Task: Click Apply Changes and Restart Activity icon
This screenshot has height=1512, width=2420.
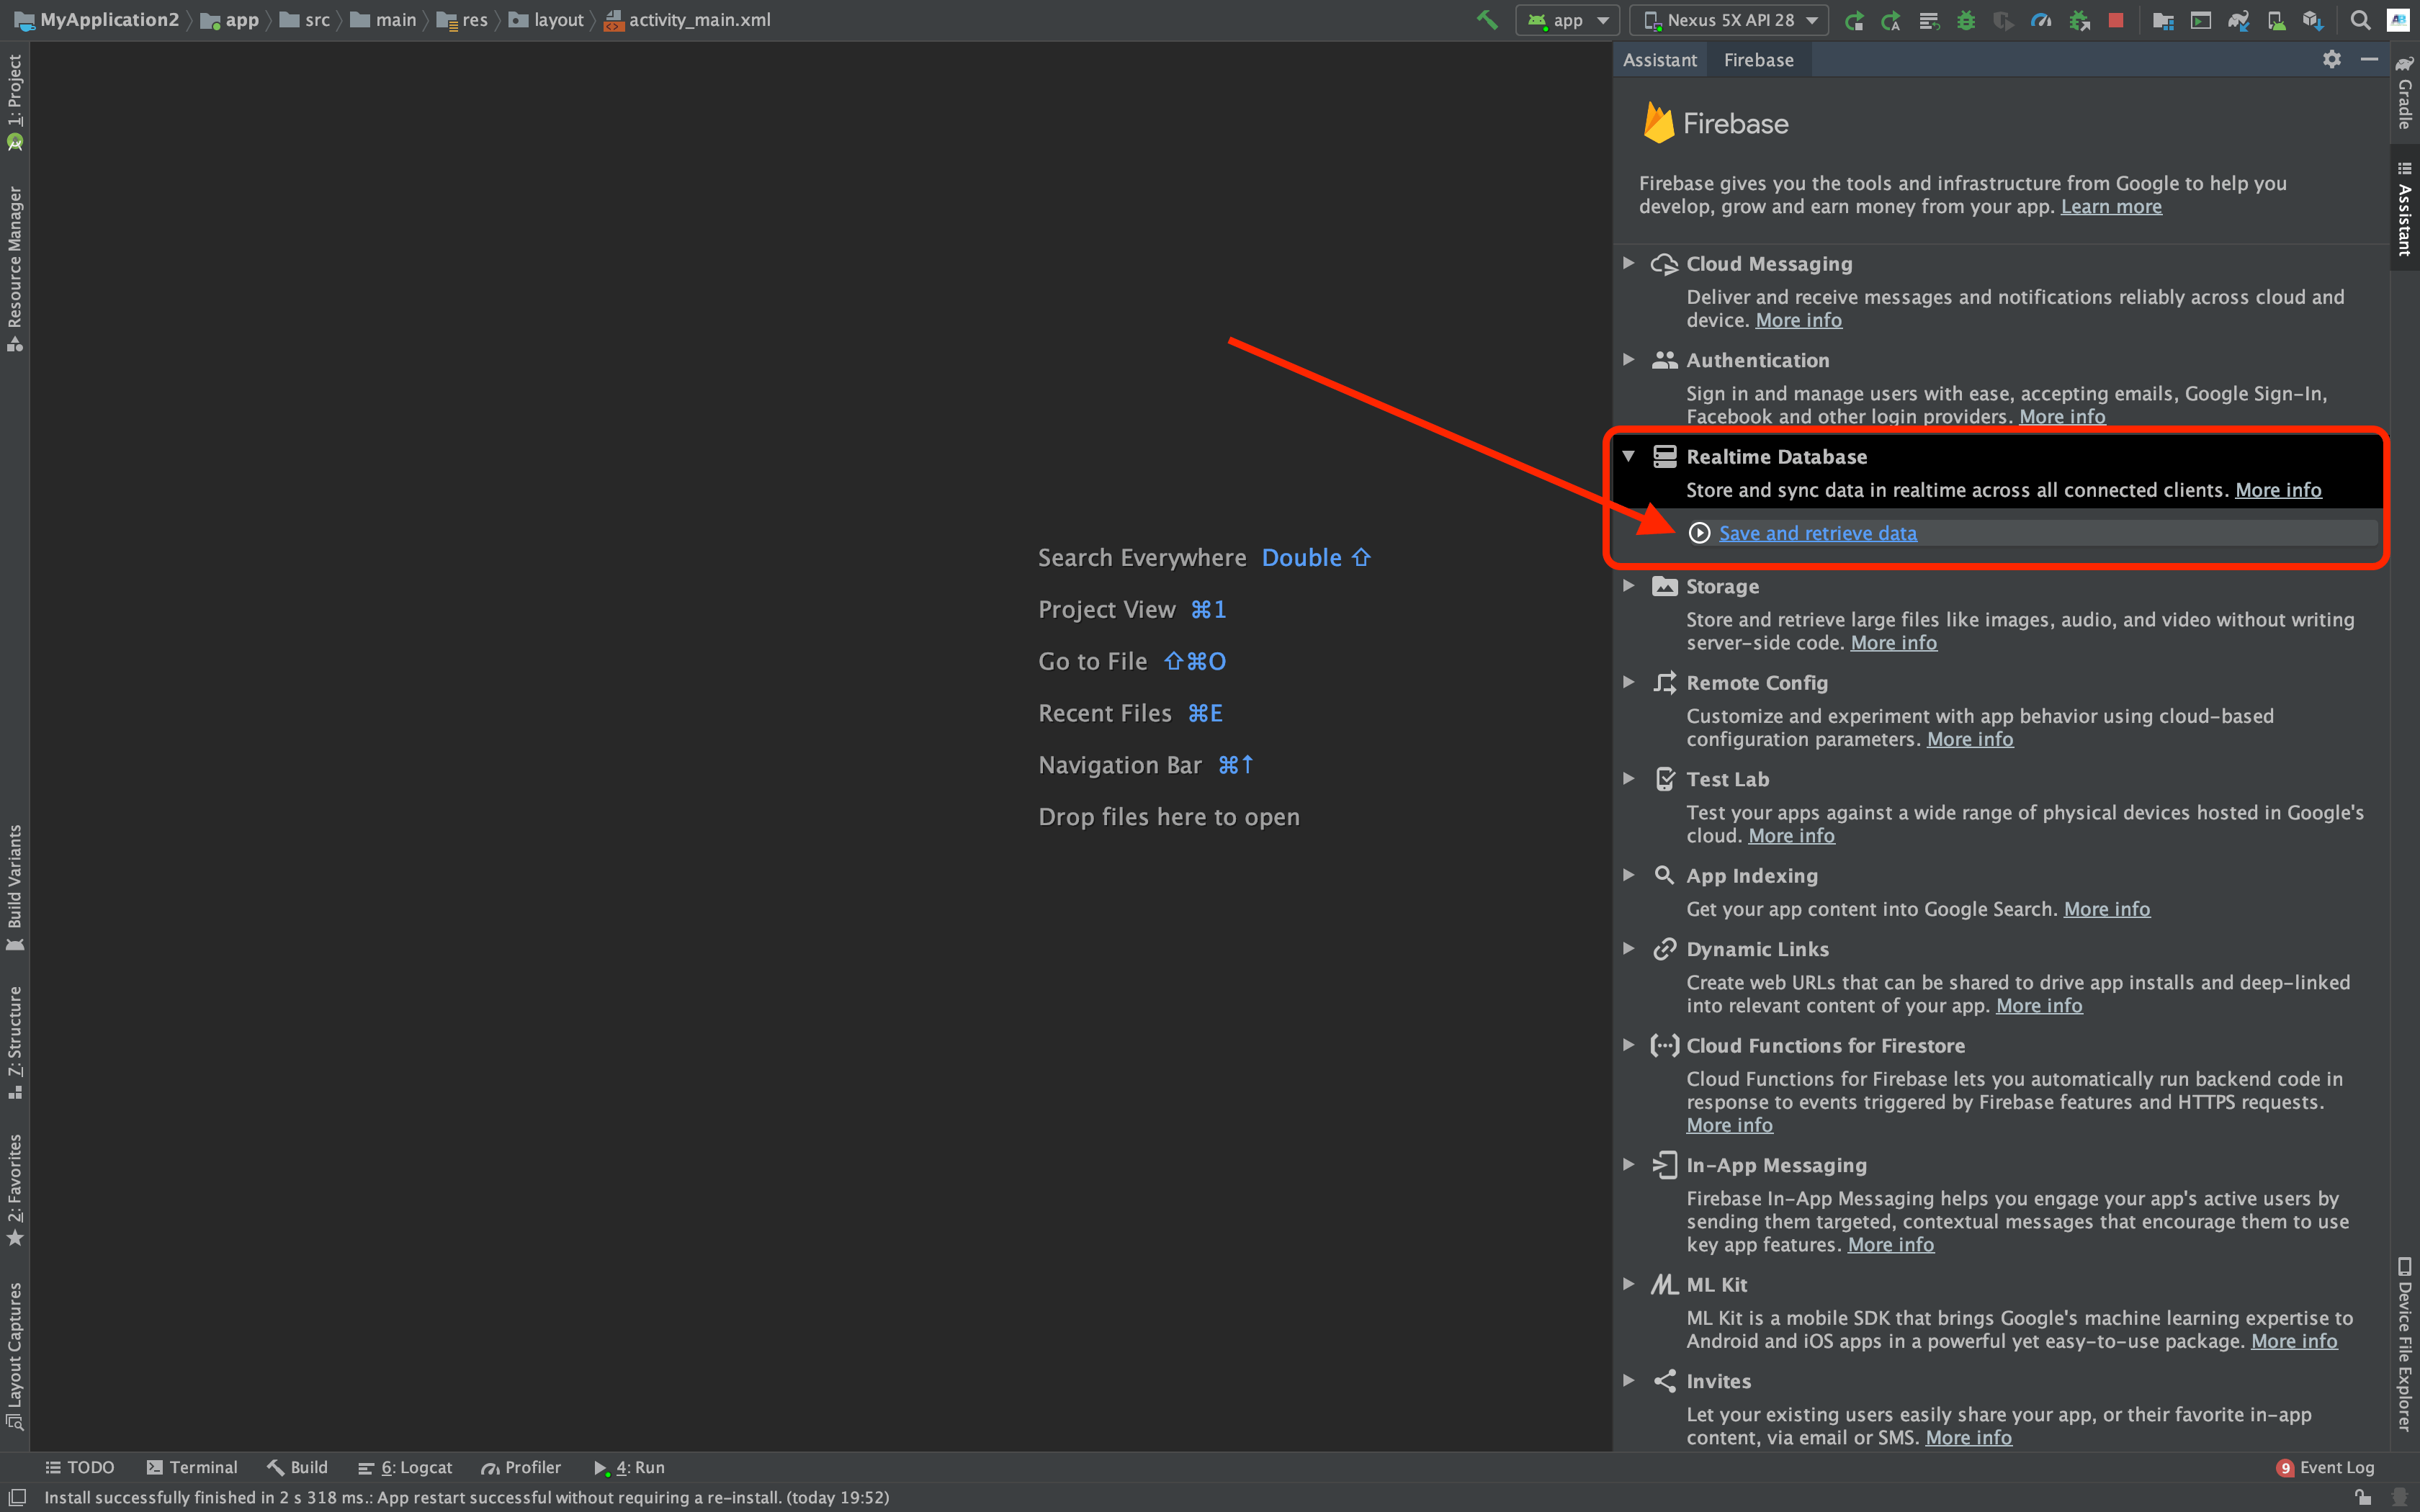Action: (1891, 20)
